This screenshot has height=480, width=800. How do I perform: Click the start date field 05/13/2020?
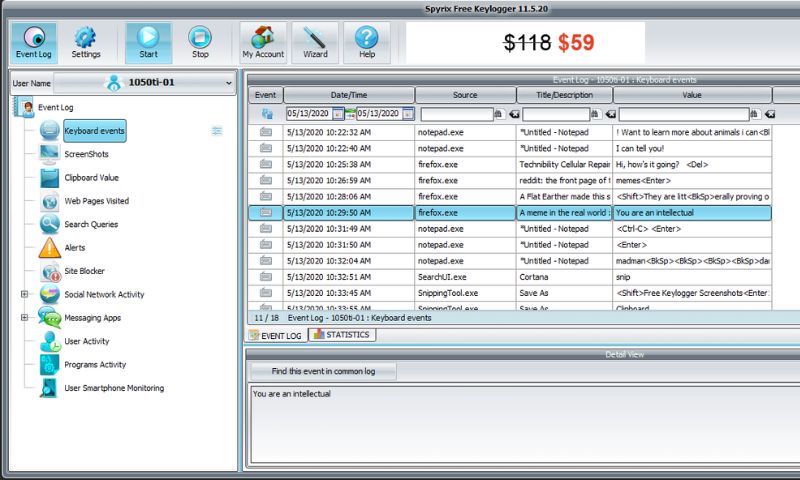[309, 114]
